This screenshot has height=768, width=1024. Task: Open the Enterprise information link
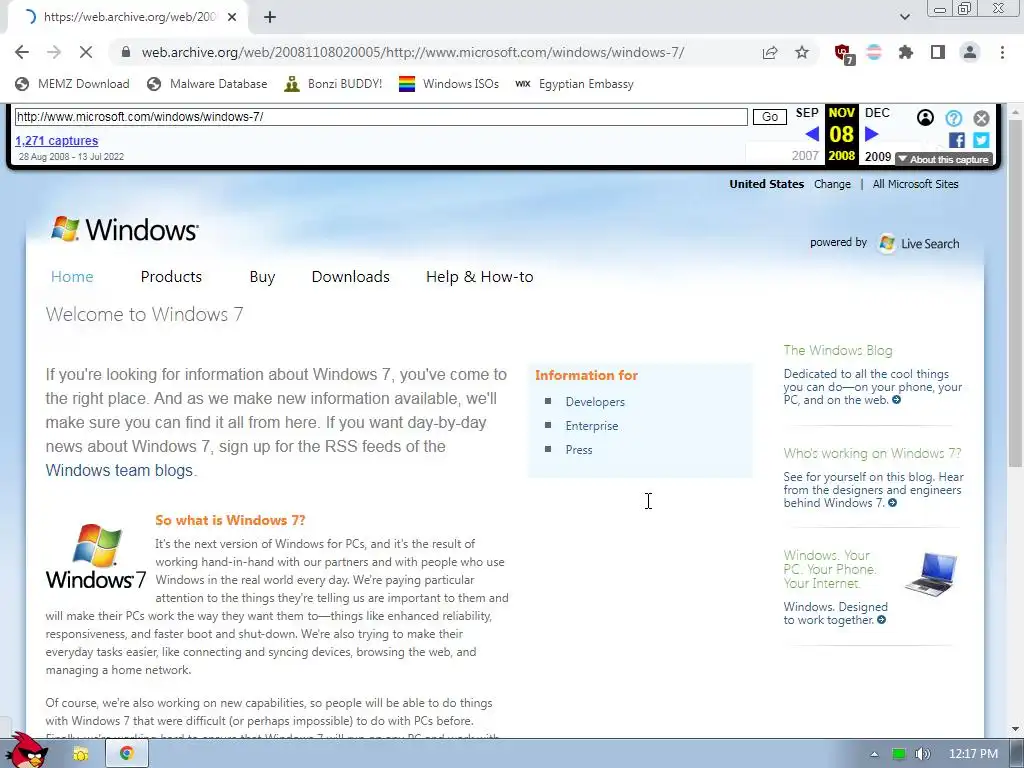(x=592, y=426)
